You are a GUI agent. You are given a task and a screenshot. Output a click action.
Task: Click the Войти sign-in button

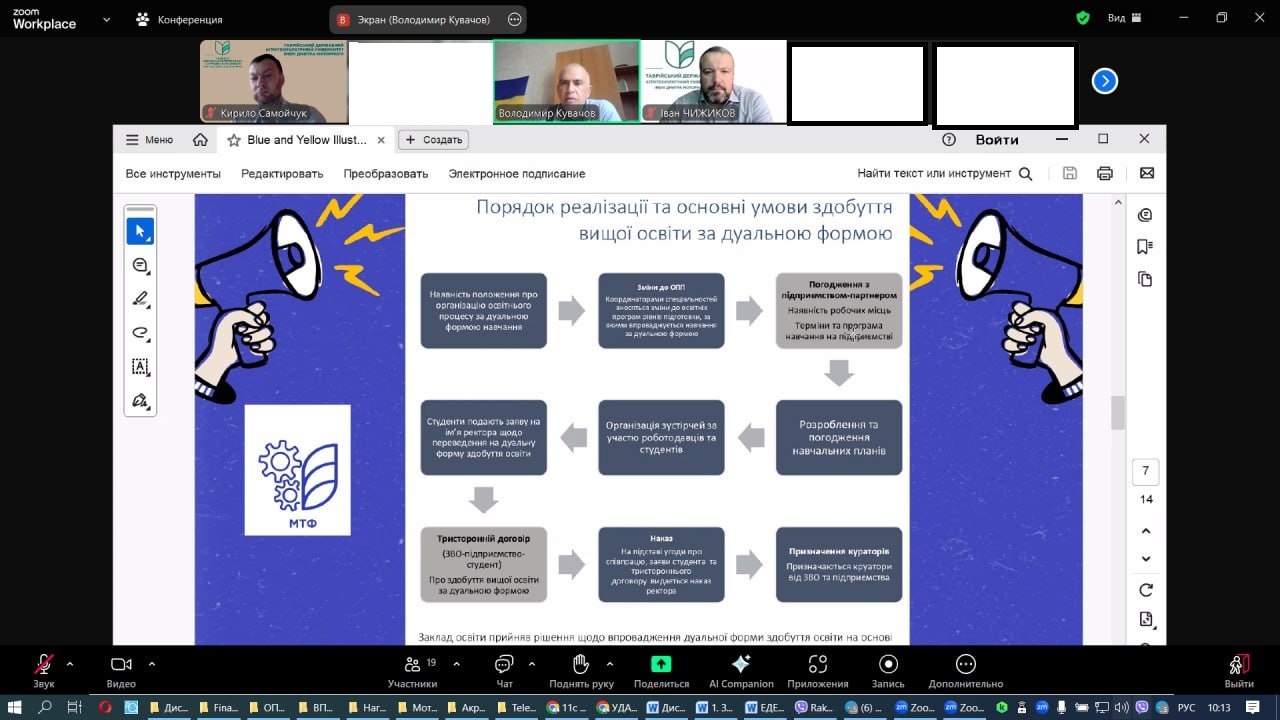pos(997,140)
